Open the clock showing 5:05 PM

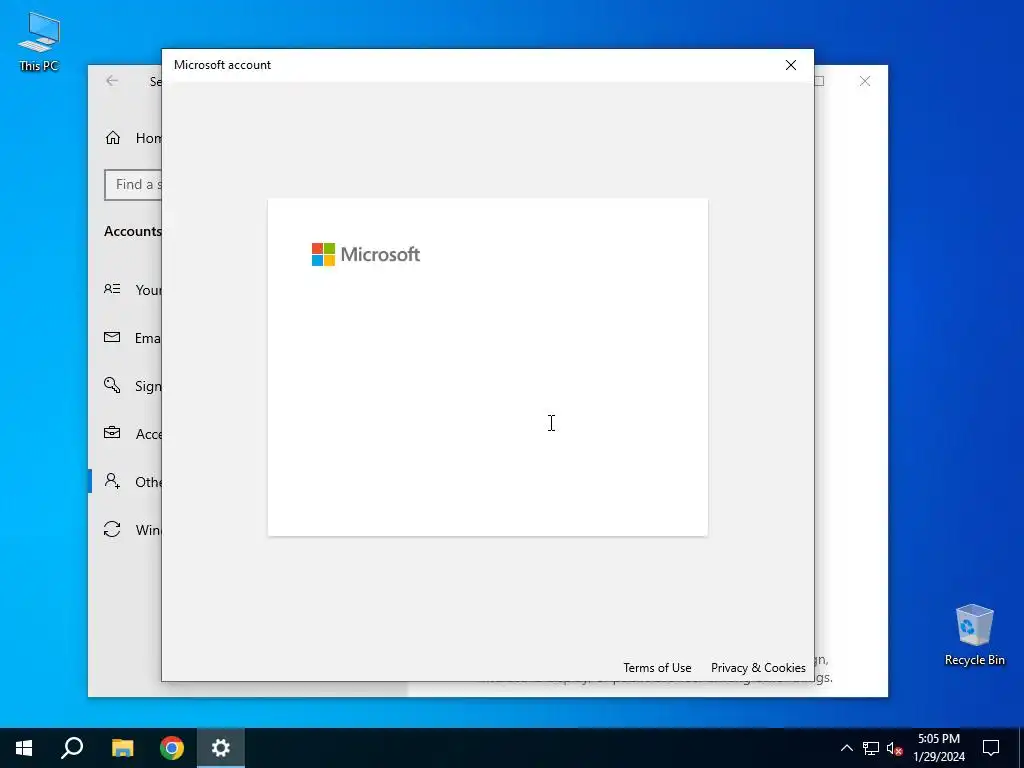point(939,748)
